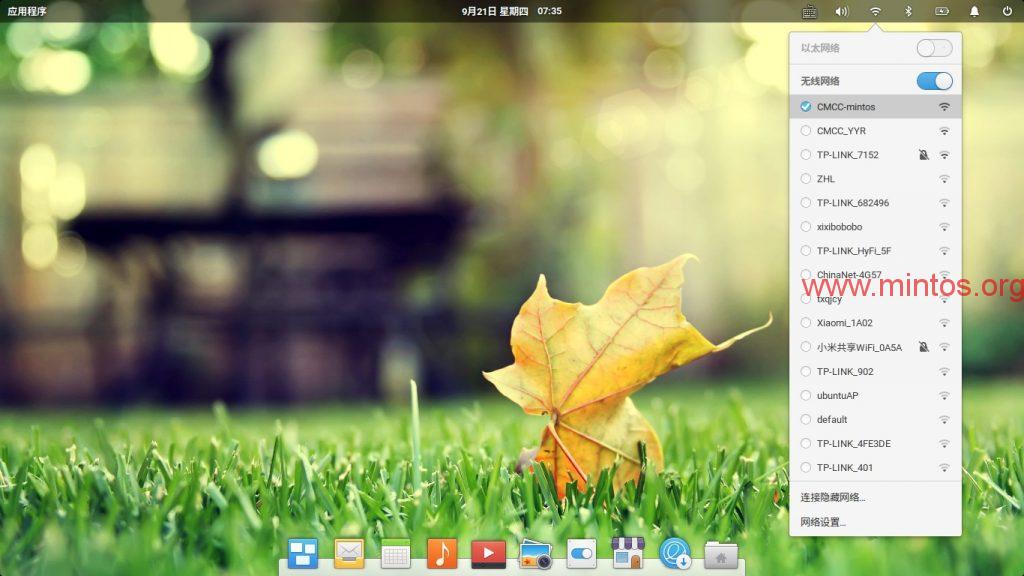The height and width of the screenshot is (576, 1024).
Task: Connect to TP-LINK_7152 network
Action: pos(875,155)
